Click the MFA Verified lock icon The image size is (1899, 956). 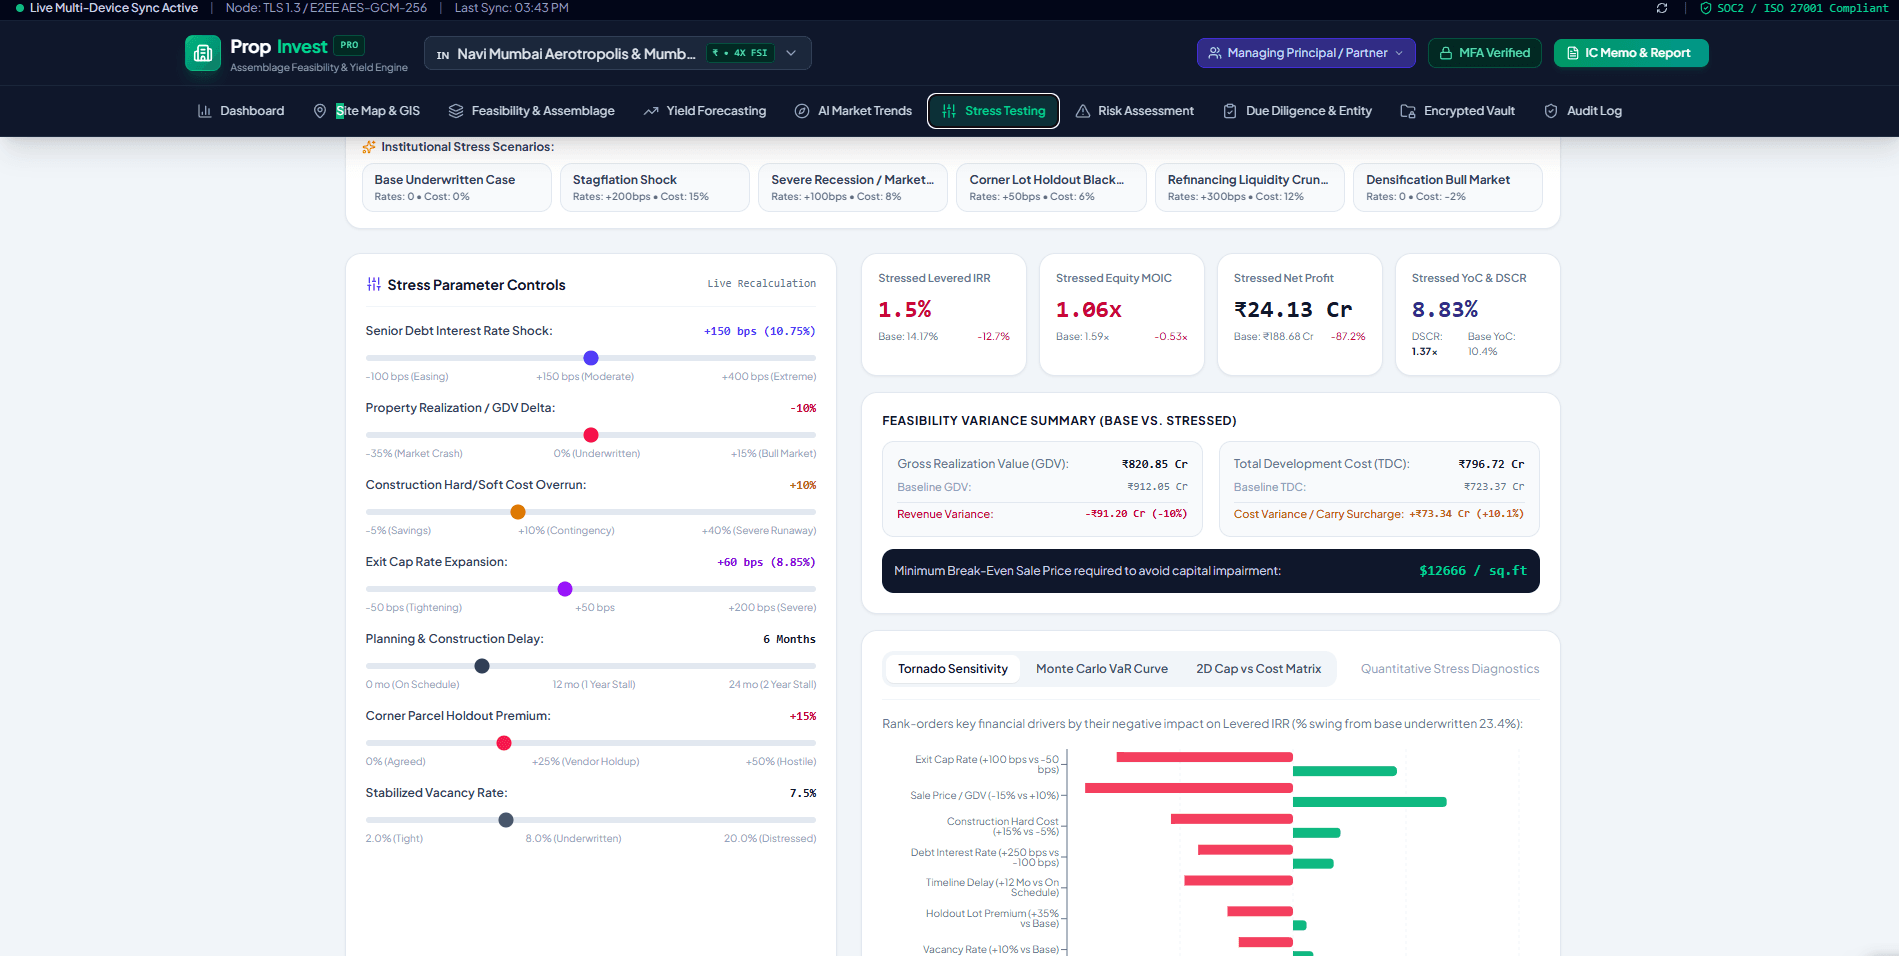coord(1446,53)
